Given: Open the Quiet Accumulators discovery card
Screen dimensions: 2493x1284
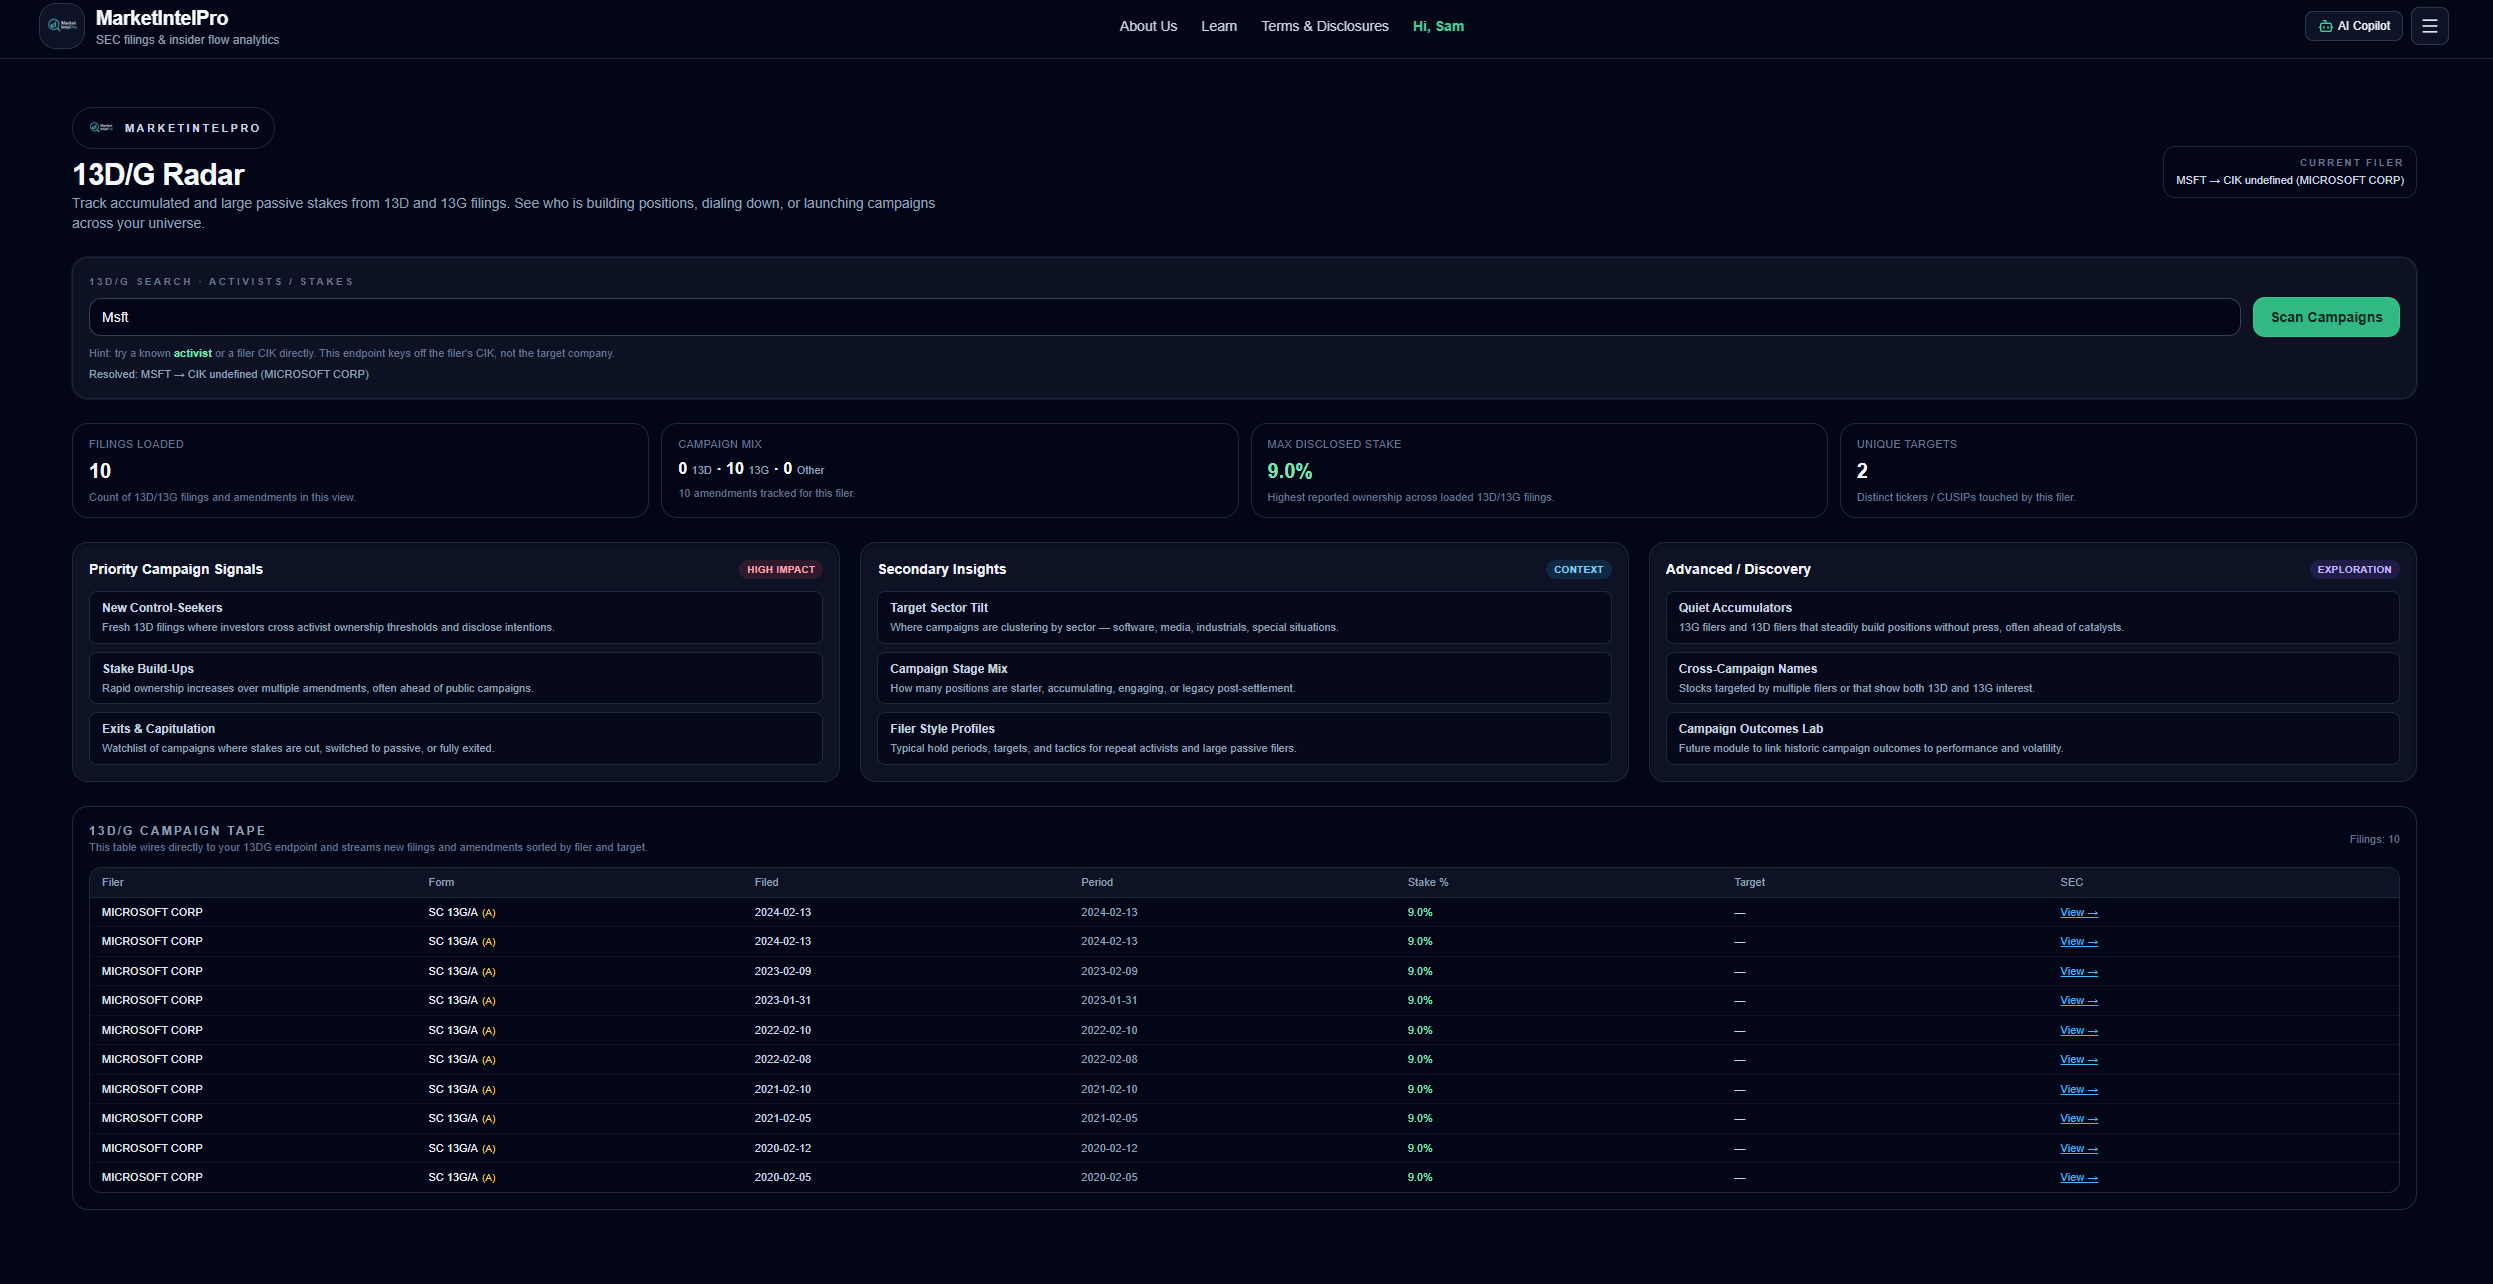Looking at the screenshot, I should point(2032,616).
